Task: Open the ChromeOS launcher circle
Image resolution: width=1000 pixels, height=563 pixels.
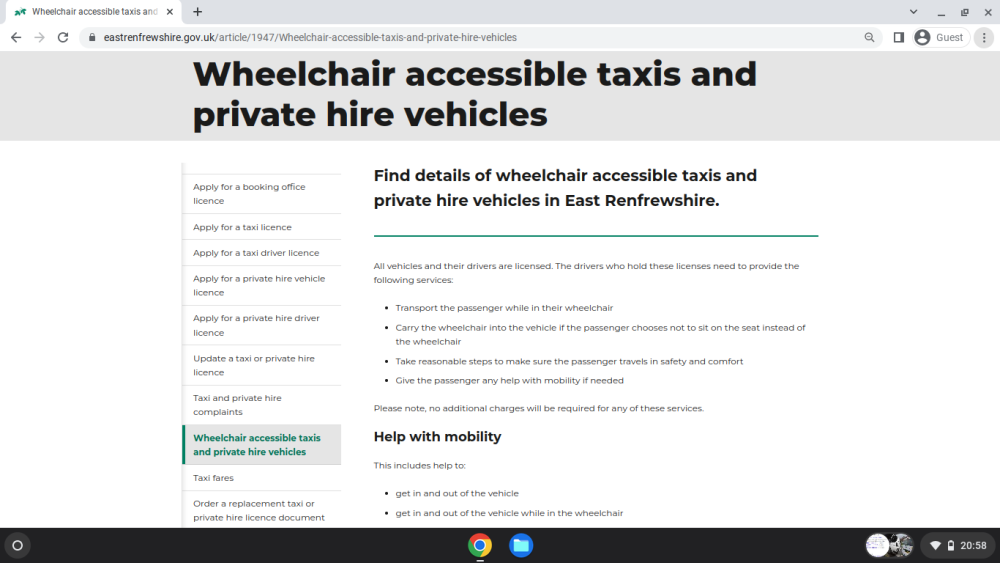Action: click(18, 545)
